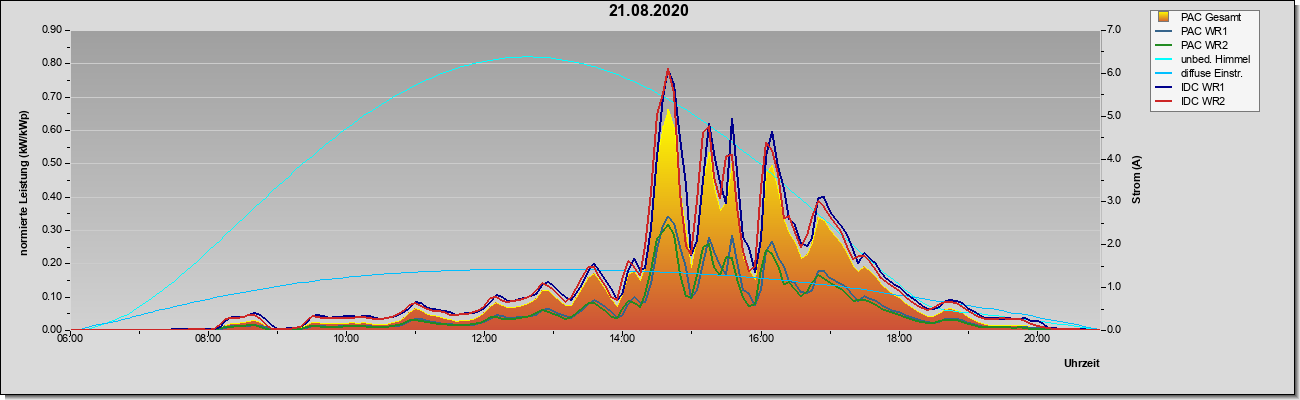Click the Strom (A) axis title

(1137, 180)
